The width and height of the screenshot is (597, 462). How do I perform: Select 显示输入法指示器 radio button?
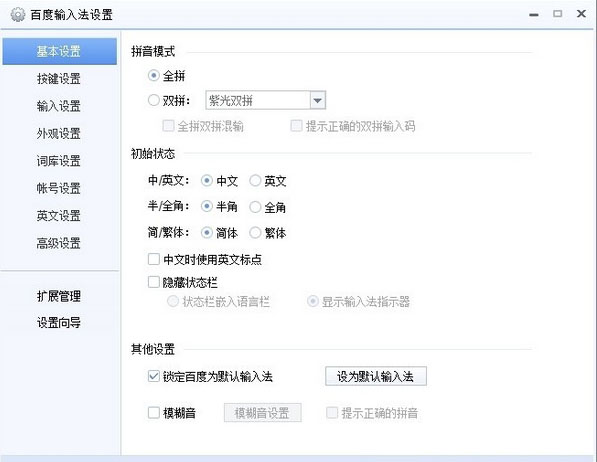point(313,302)
